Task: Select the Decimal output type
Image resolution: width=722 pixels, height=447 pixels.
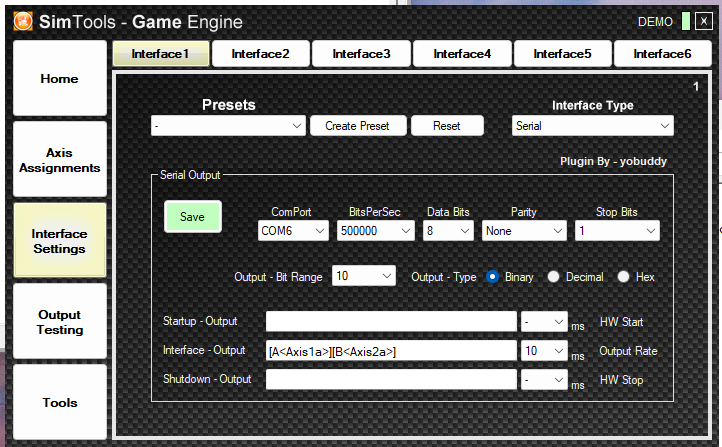Action: coord(554,277)
